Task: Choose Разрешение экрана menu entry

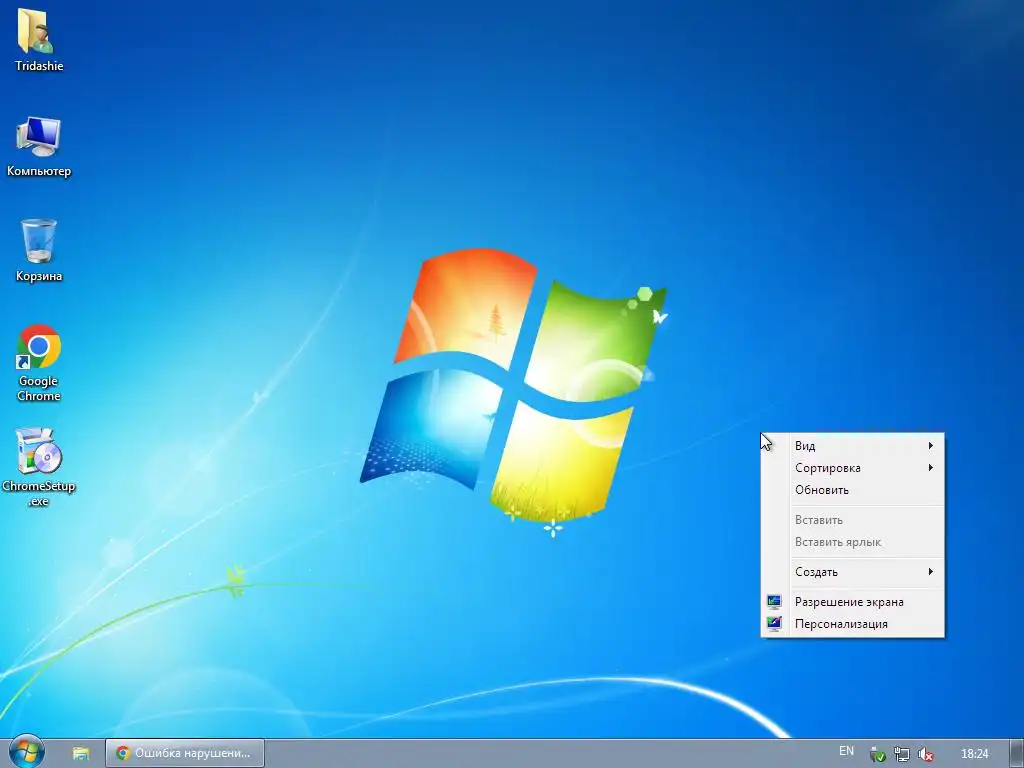Action: tap(852, 601)
